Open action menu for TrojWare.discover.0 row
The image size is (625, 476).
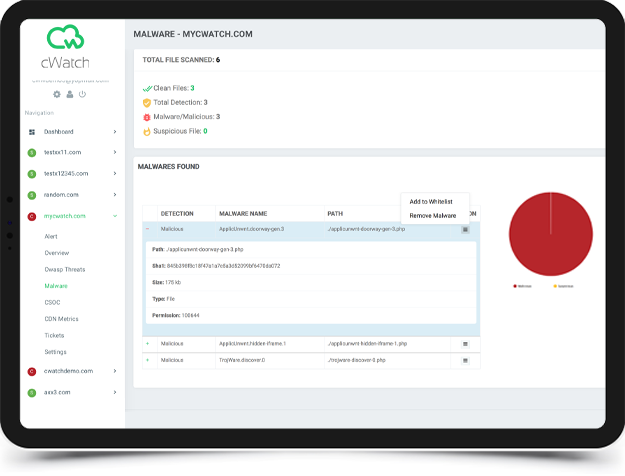[x=465, y=360]
